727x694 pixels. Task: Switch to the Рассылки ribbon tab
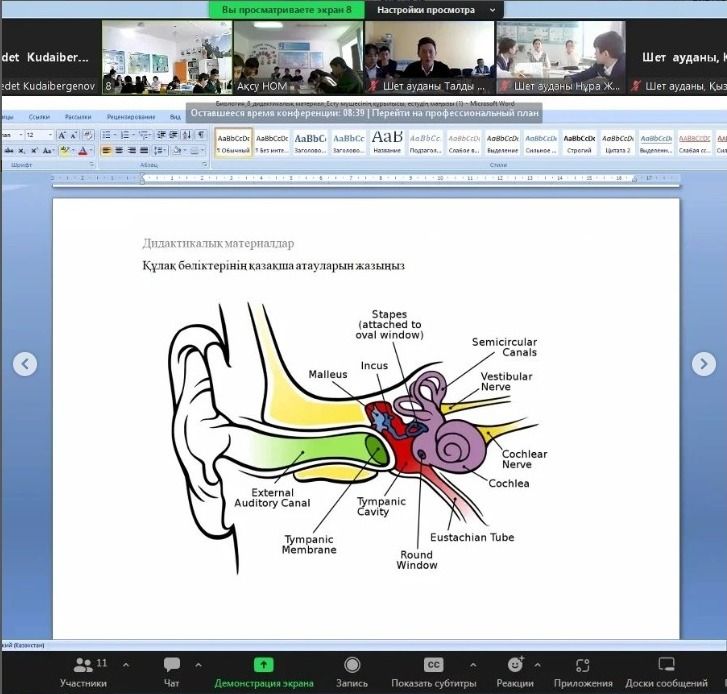click(x=78, y=117)
